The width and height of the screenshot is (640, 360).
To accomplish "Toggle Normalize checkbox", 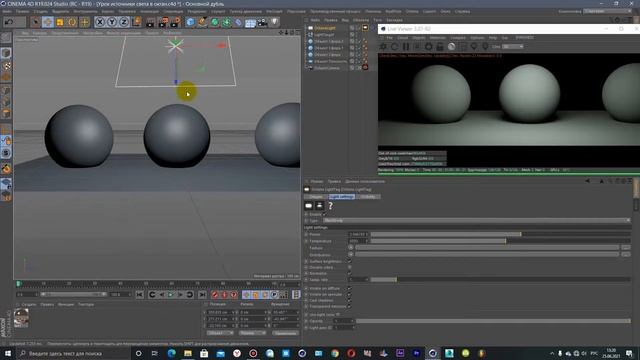I will click(349, 273).
